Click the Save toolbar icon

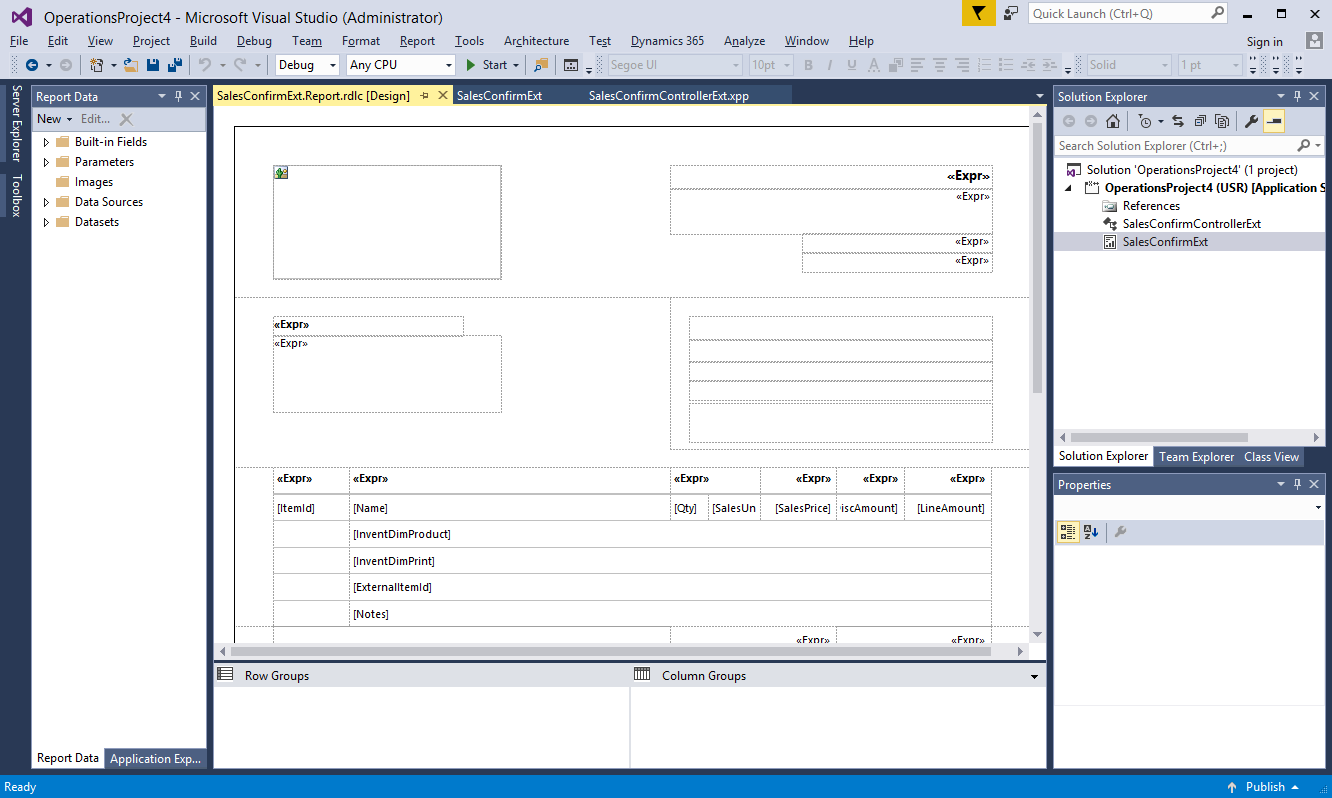point(153,65)
